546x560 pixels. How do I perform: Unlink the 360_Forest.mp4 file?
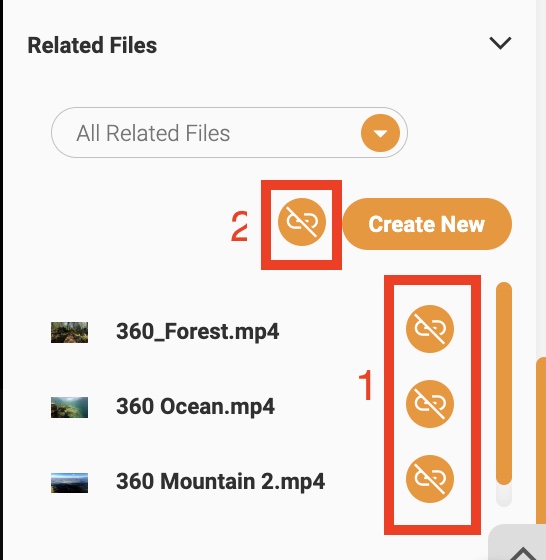[430, 329]
